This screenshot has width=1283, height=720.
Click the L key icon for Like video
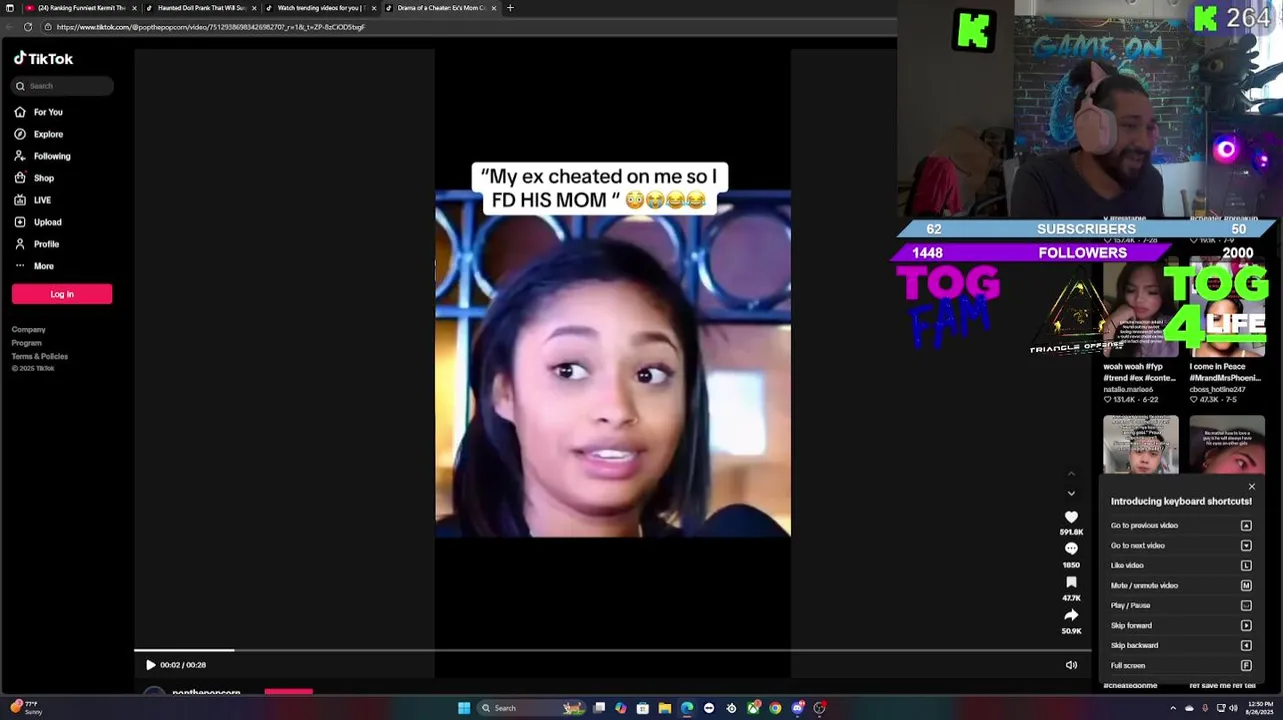pyautogui.click(x=1246, y=565)
